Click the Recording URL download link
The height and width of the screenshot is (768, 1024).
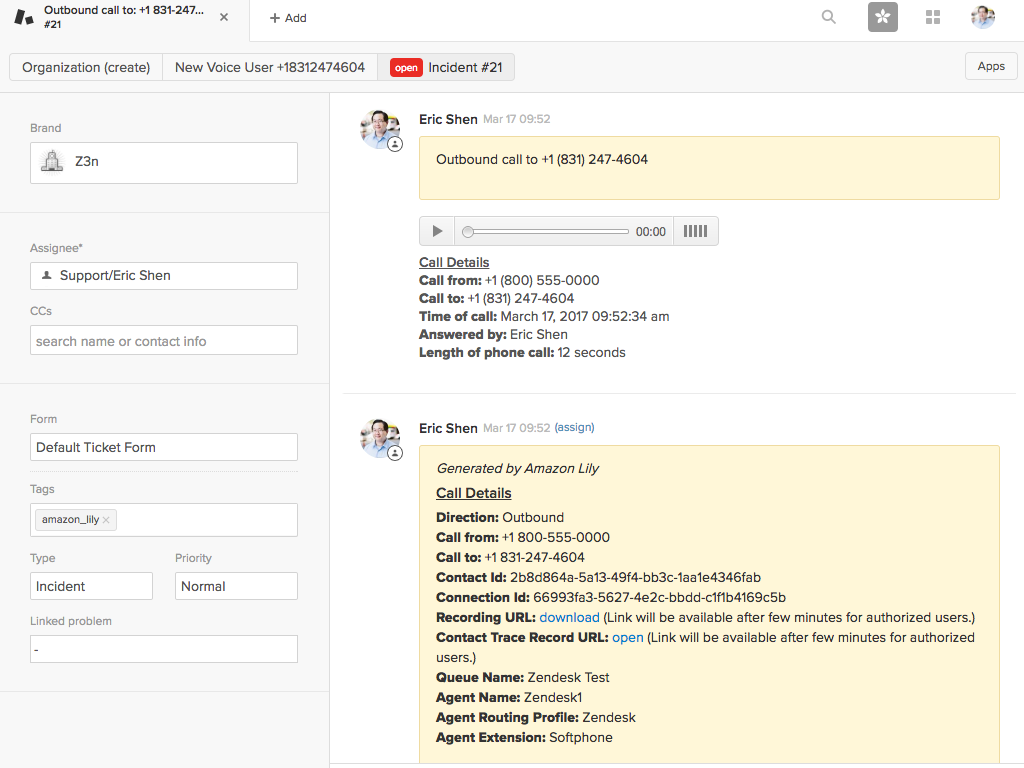[x=569, y=617]
